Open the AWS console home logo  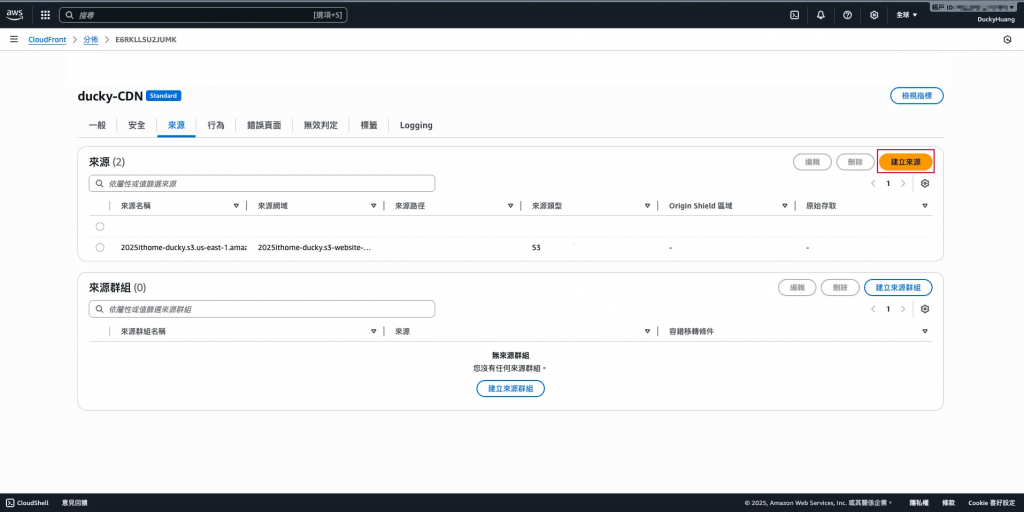coord(14,14)
